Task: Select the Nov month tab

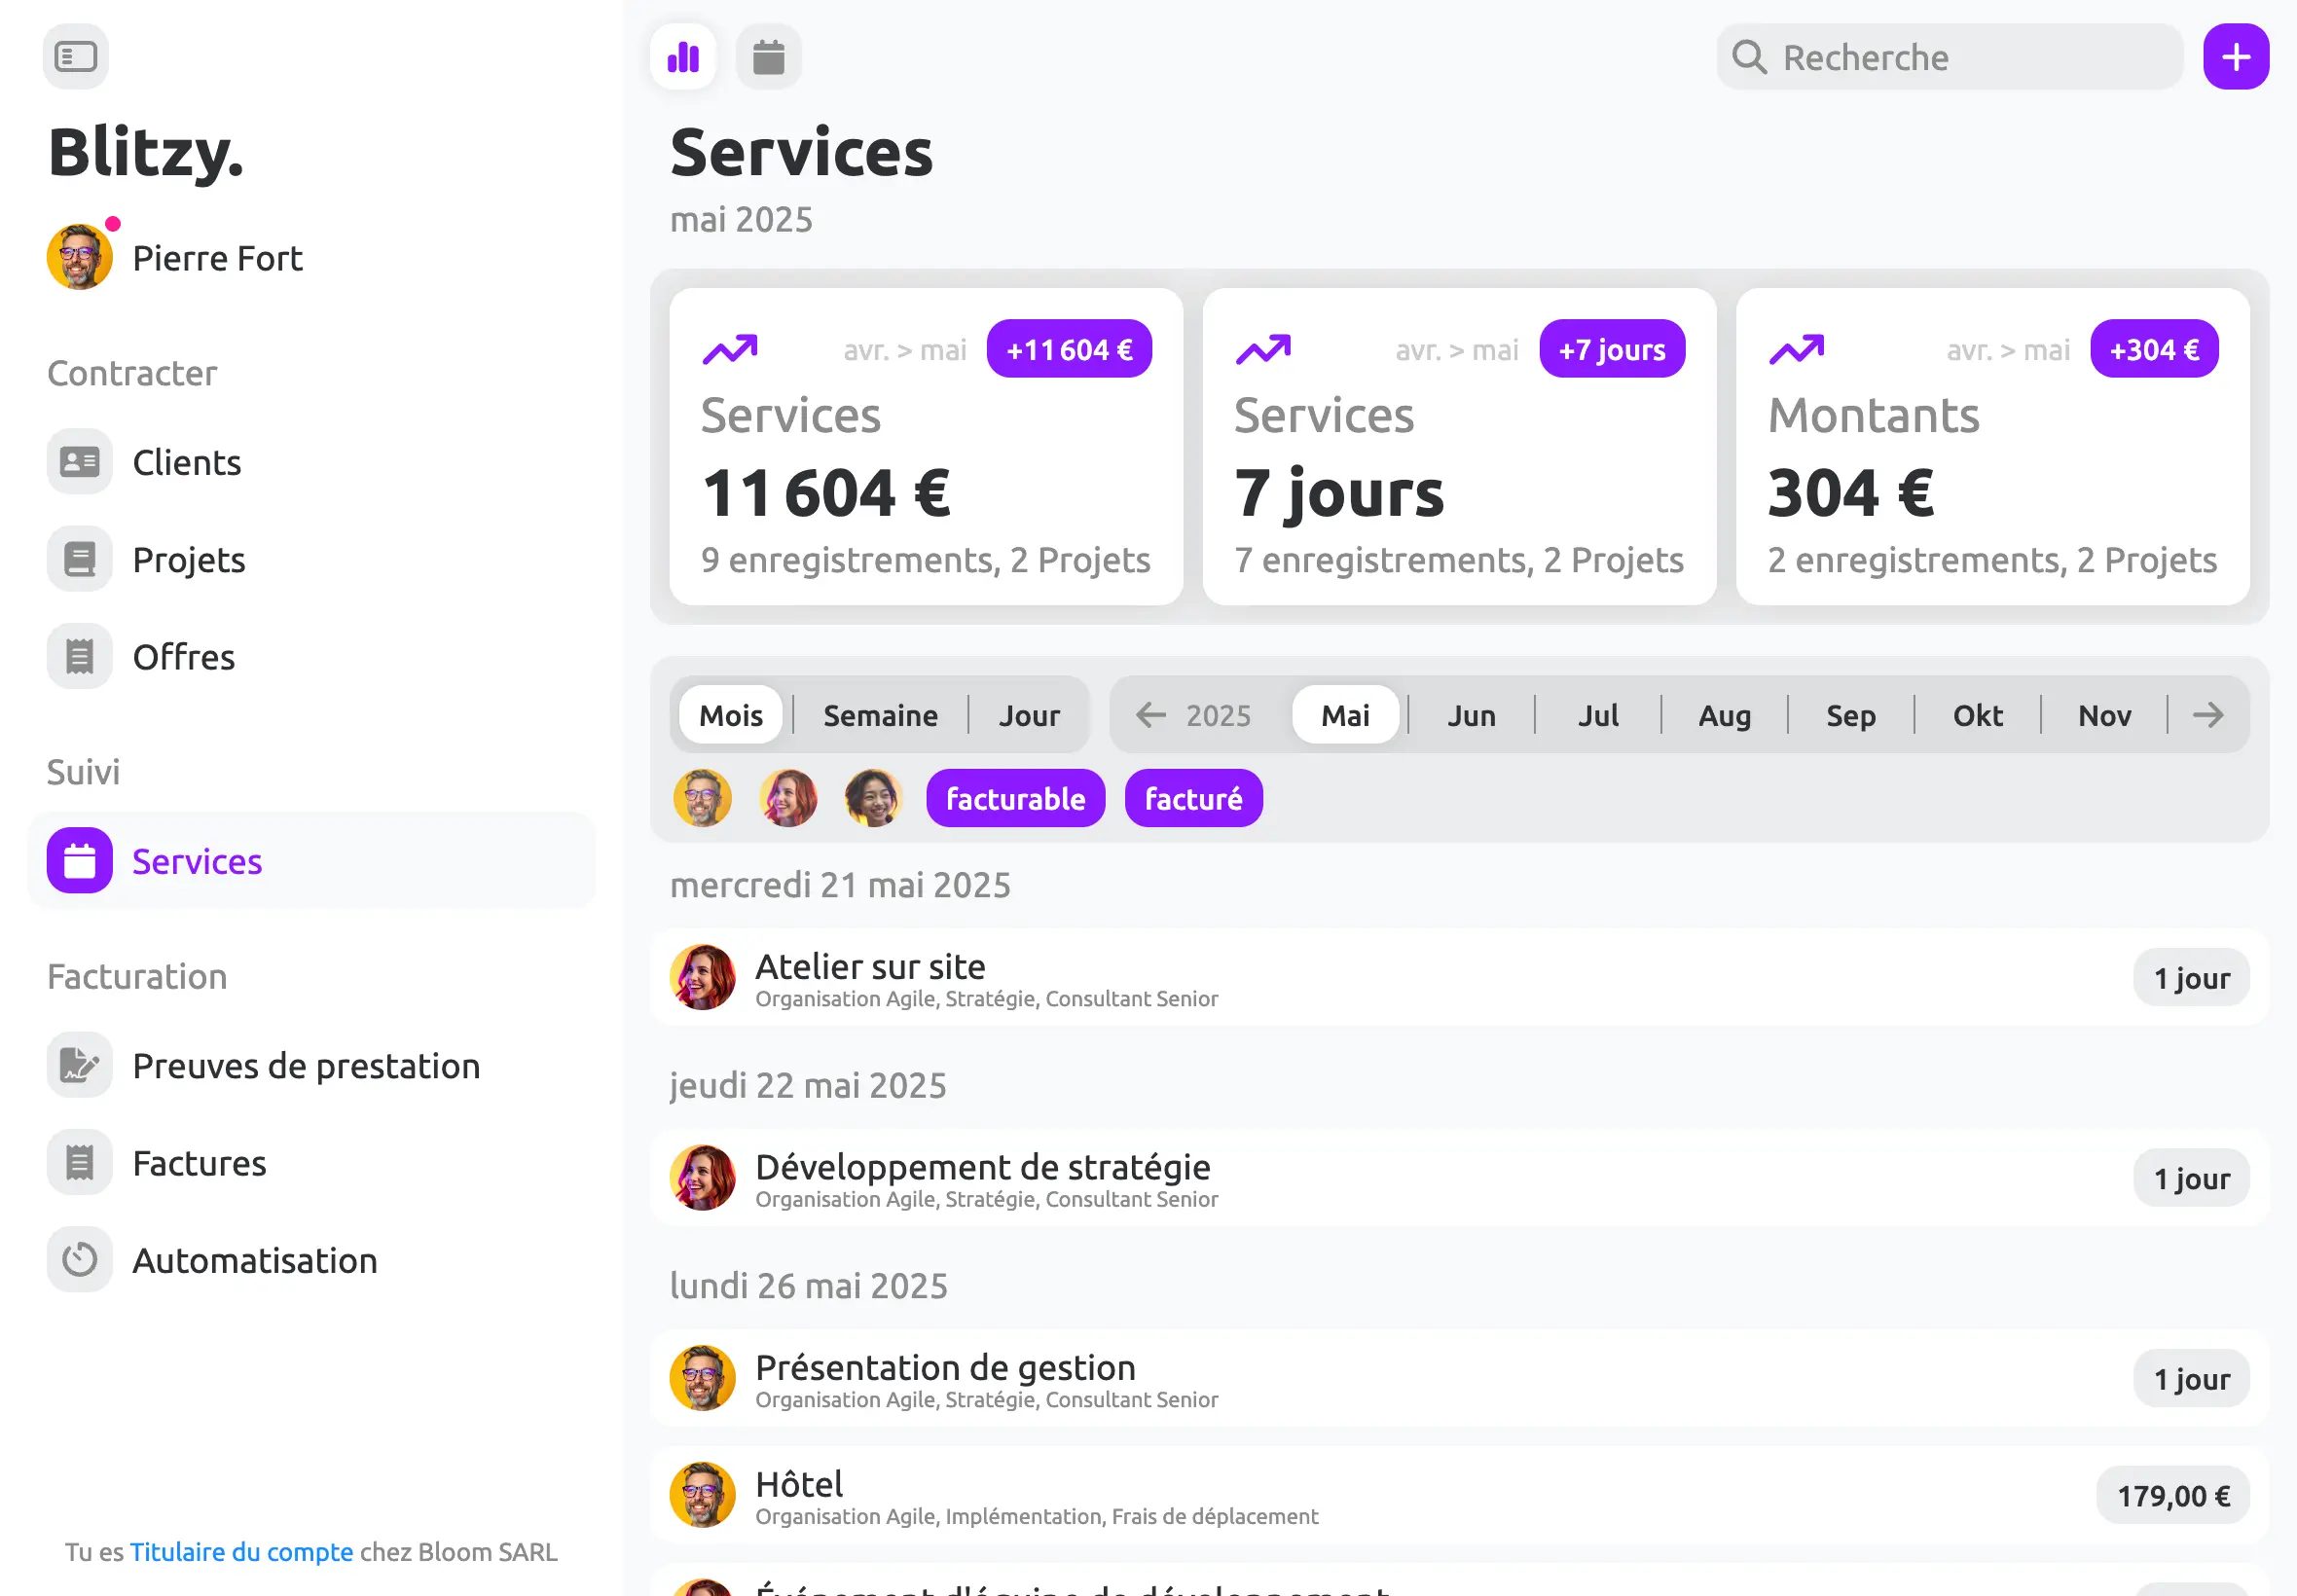Action: tap(2104, 715)
